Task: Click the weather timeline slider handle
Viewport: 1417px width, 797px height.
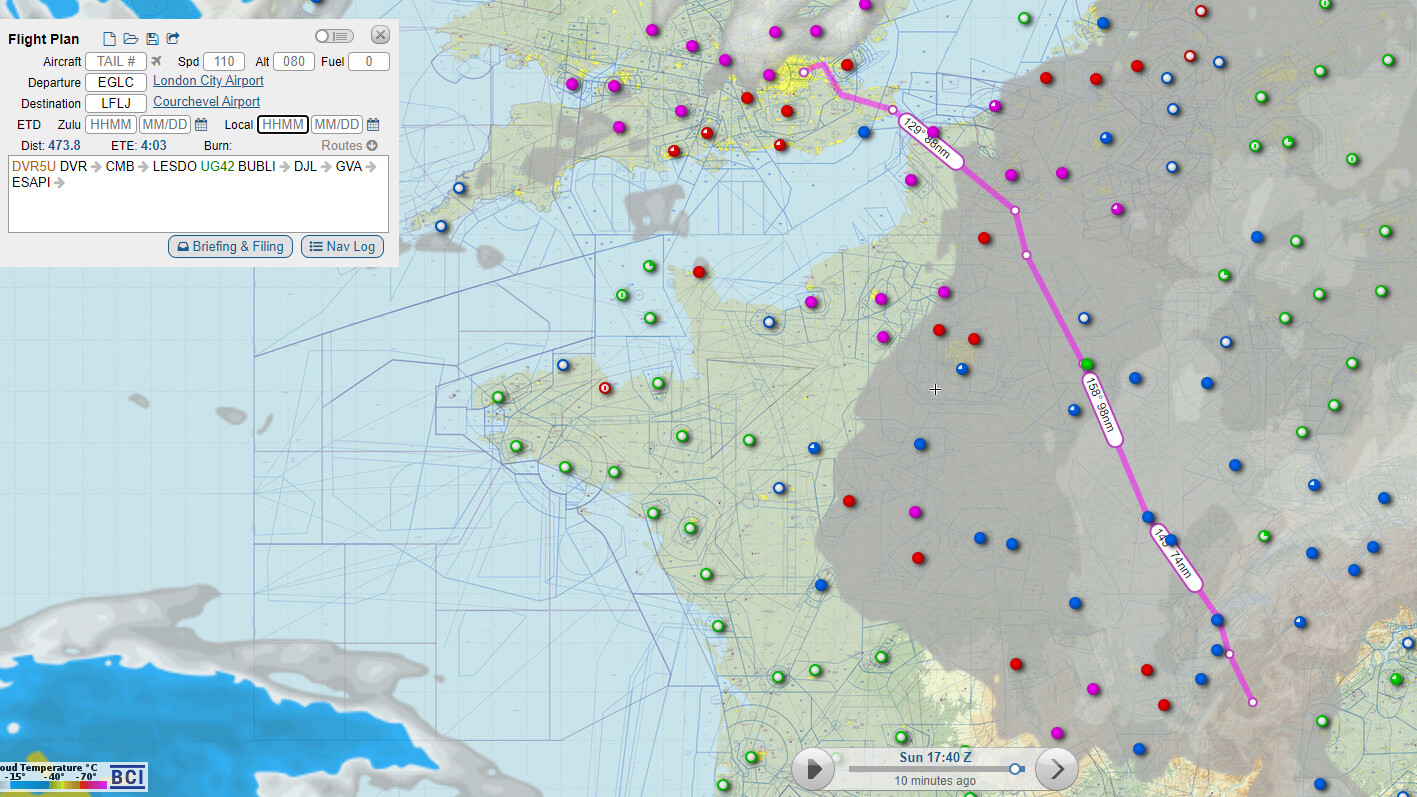Action: pyautogui.click(x=1016, y=769)
